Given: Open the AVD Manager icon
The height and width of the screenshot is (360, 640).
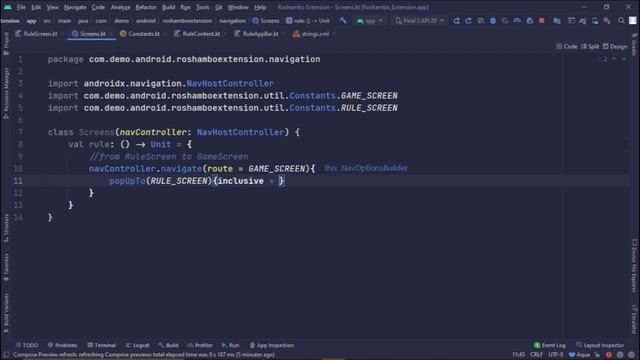Looking at the screenshot, I should [x=595, y=20].
